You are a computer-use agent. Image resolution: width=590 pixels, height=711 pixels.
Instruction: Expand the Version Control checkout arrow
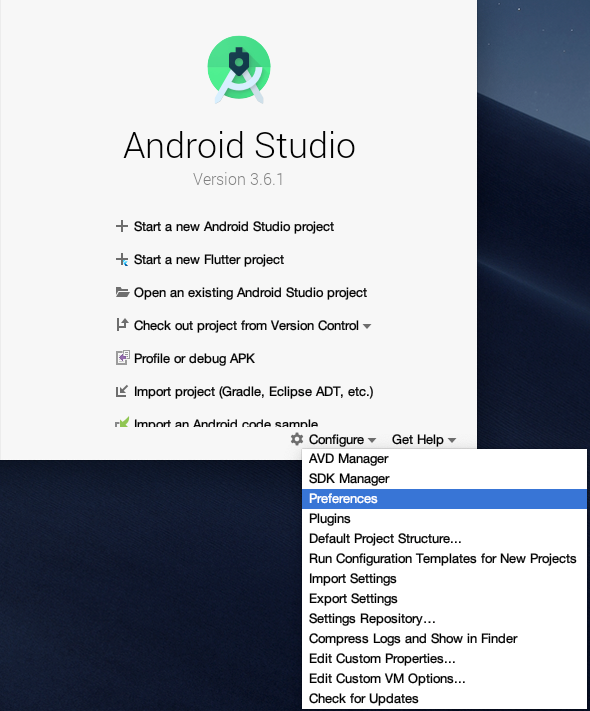(367, 326)
